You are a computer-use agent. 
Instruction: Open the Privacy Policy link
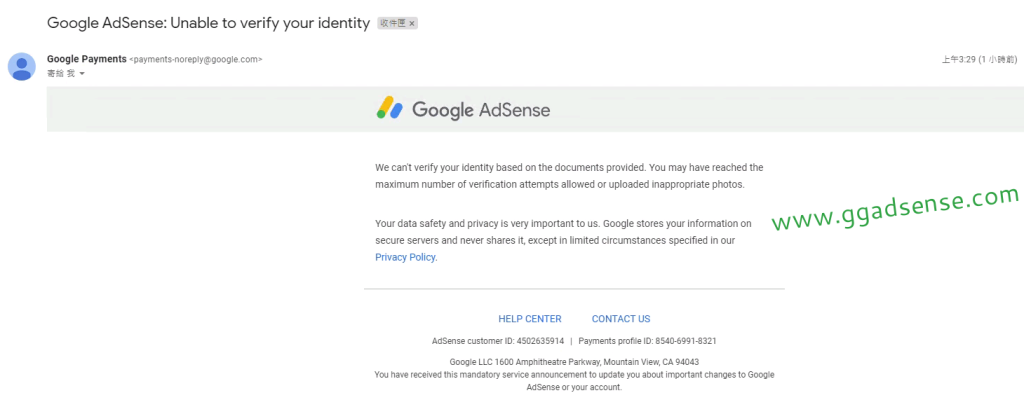pyautogui.click(x=405, y=257)
